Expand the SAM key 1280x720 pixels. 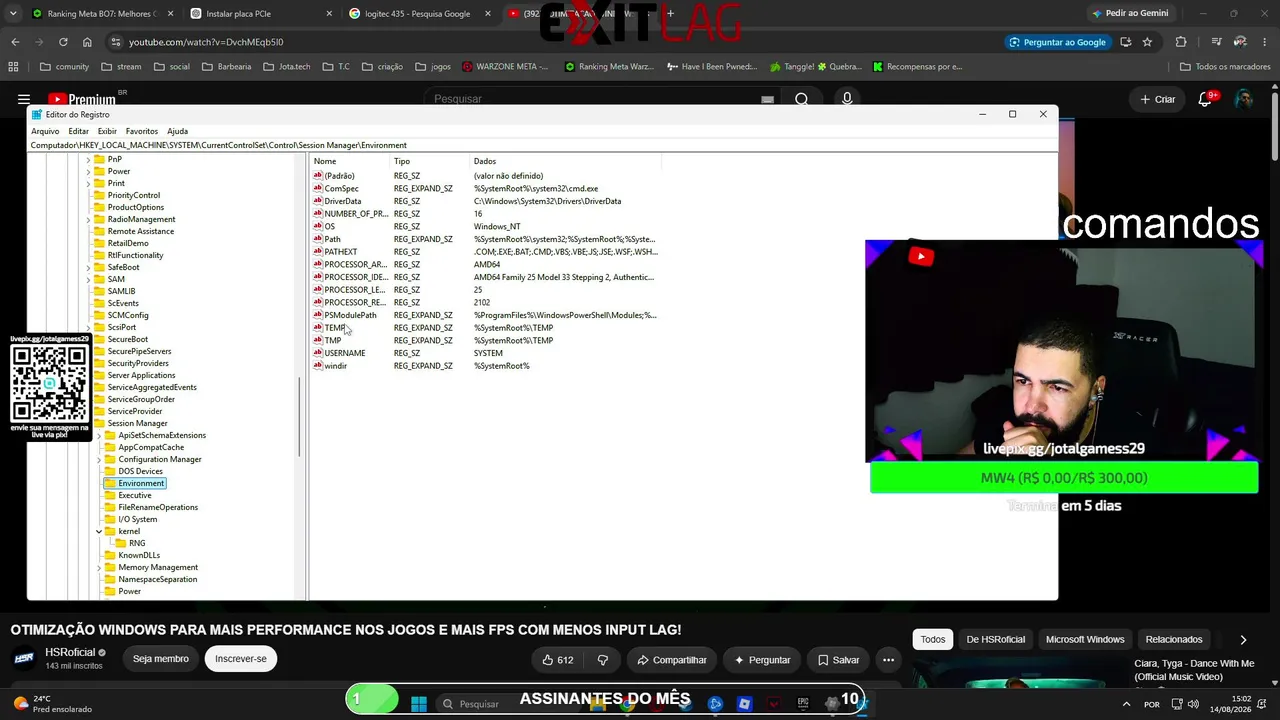click(x=88, y=279)
